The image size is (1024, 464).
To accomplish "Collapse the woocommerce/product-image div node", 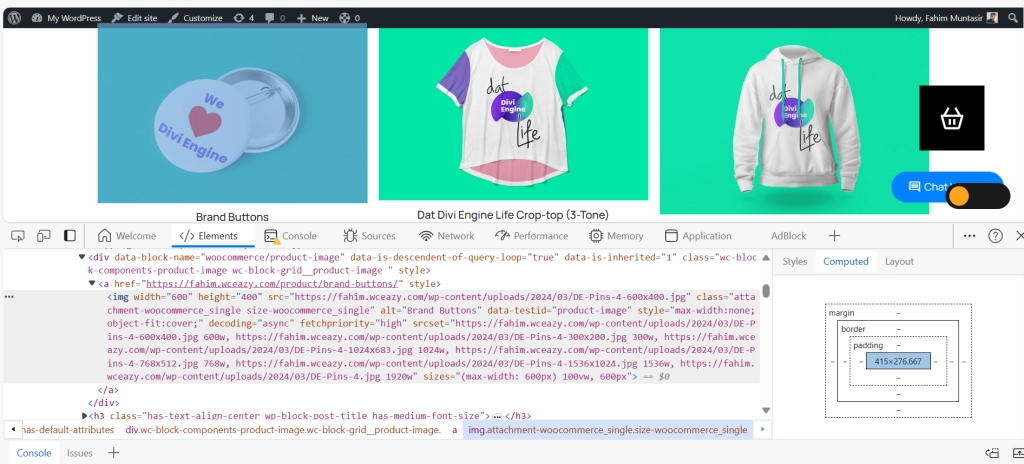I will [x=82, y=257].
